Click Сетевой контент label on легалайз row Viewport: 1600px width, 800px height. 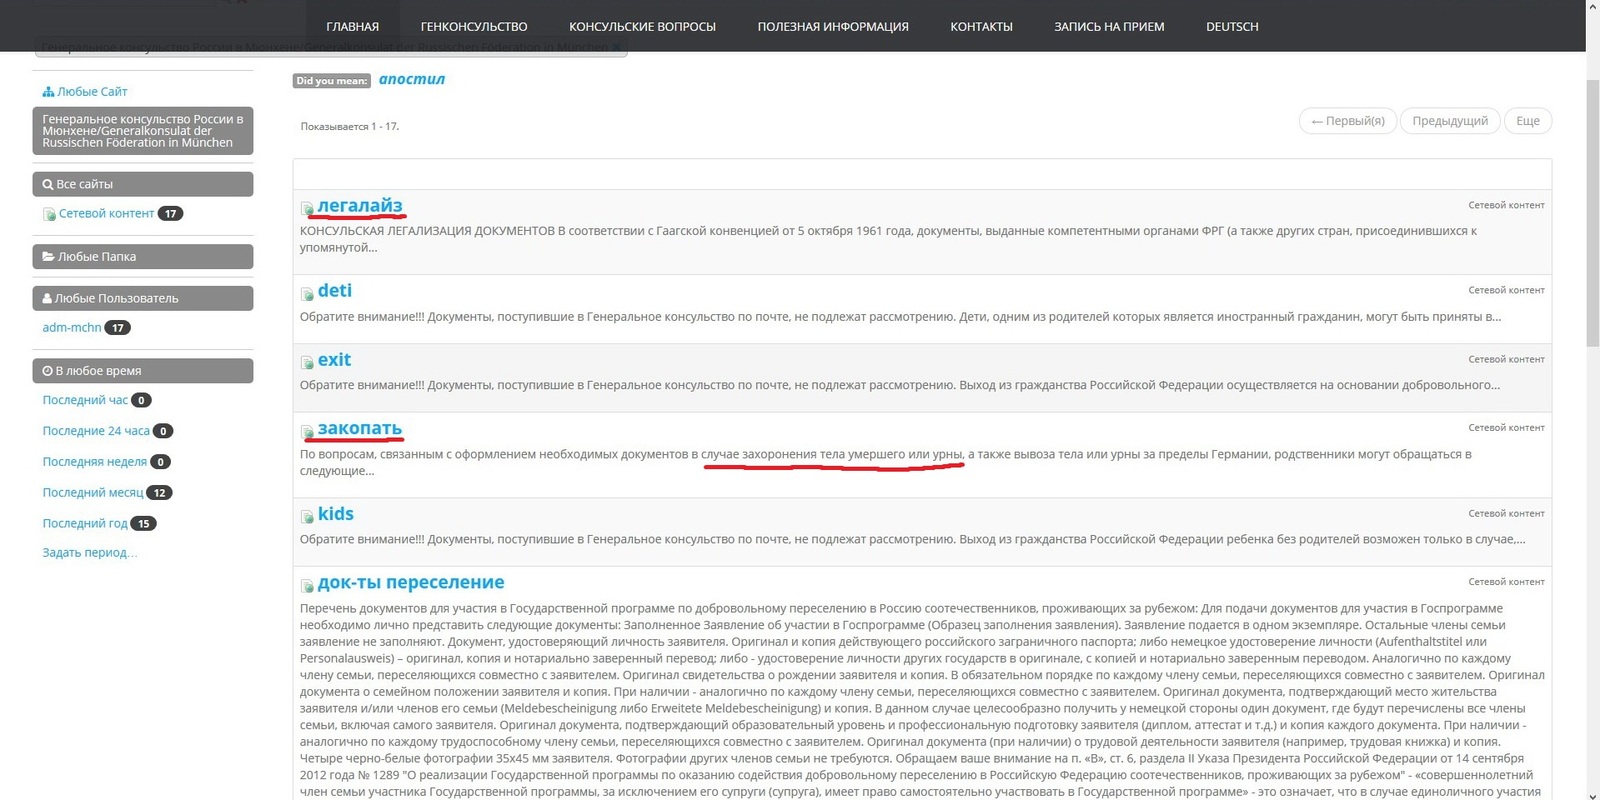(1506, 205)
